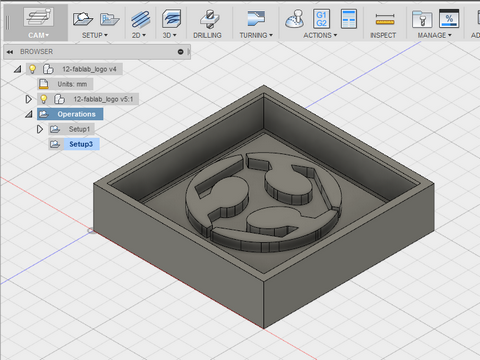480x360 pixels.
Task: Open the SETUP dropdown menu
Action: point(95,35)
